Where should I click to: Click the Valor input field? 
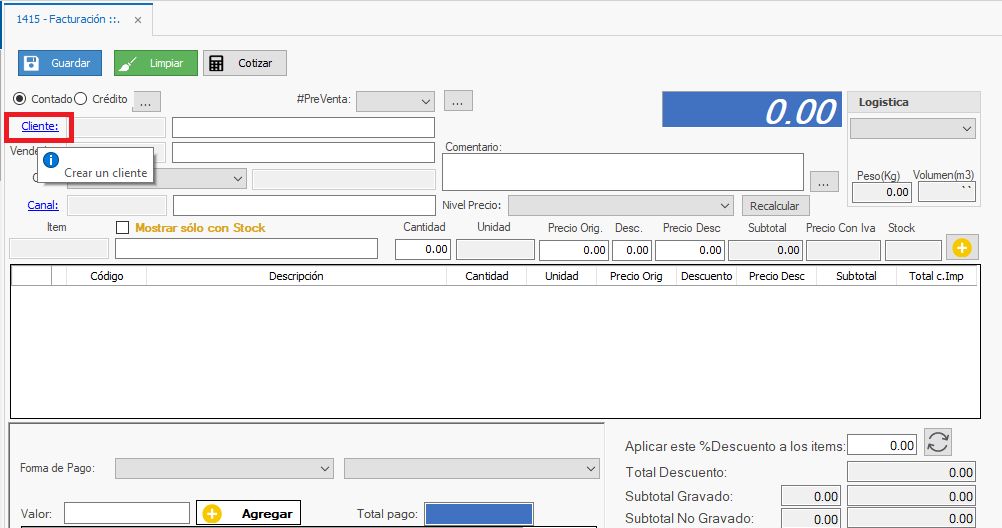[x=127, y=513]
